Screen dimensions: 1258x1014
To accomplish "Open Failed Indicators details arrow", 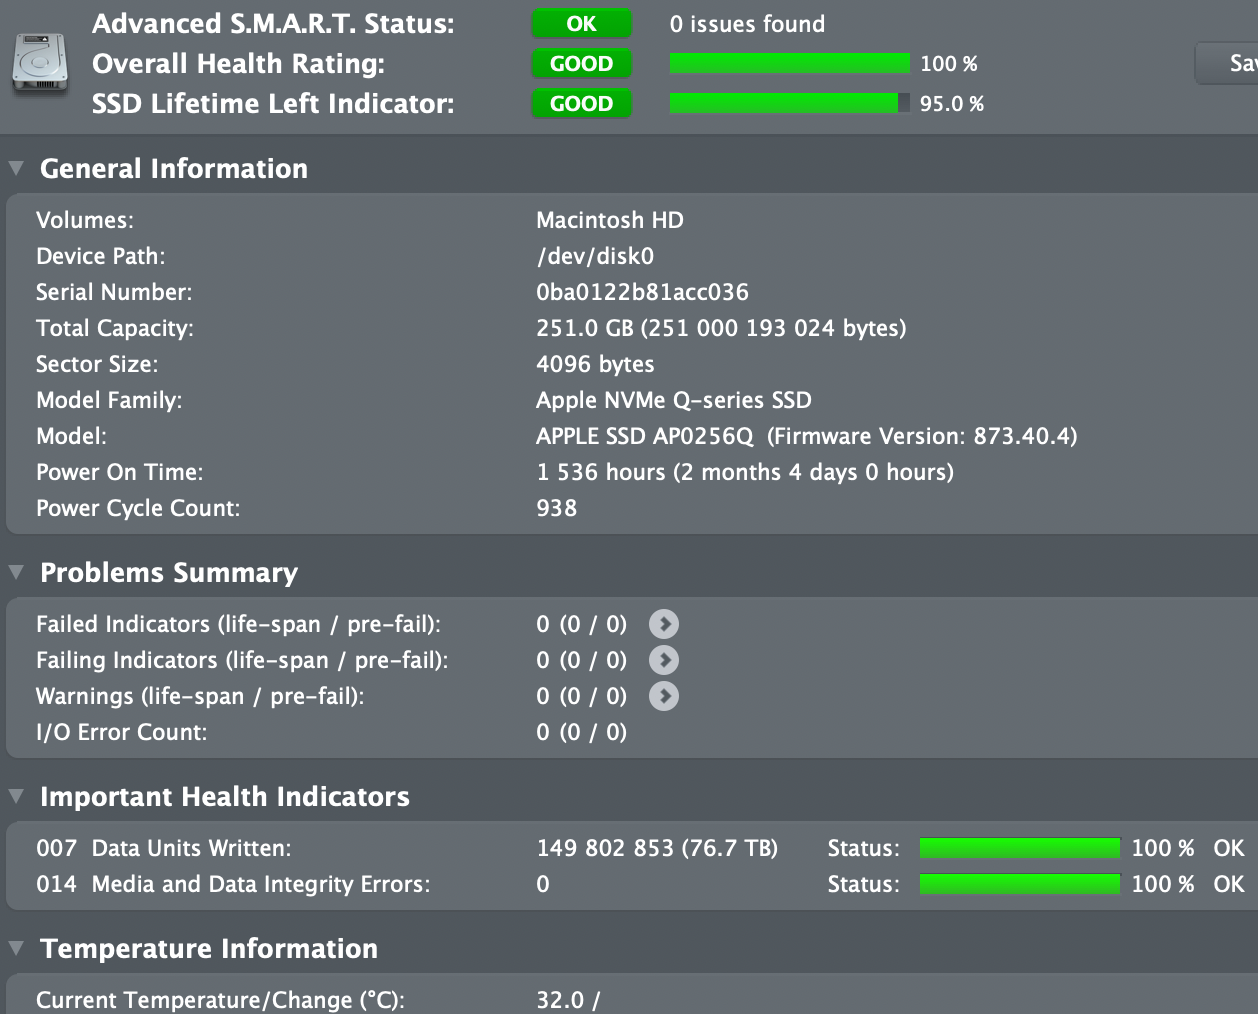I will click(x=663, y=624).
